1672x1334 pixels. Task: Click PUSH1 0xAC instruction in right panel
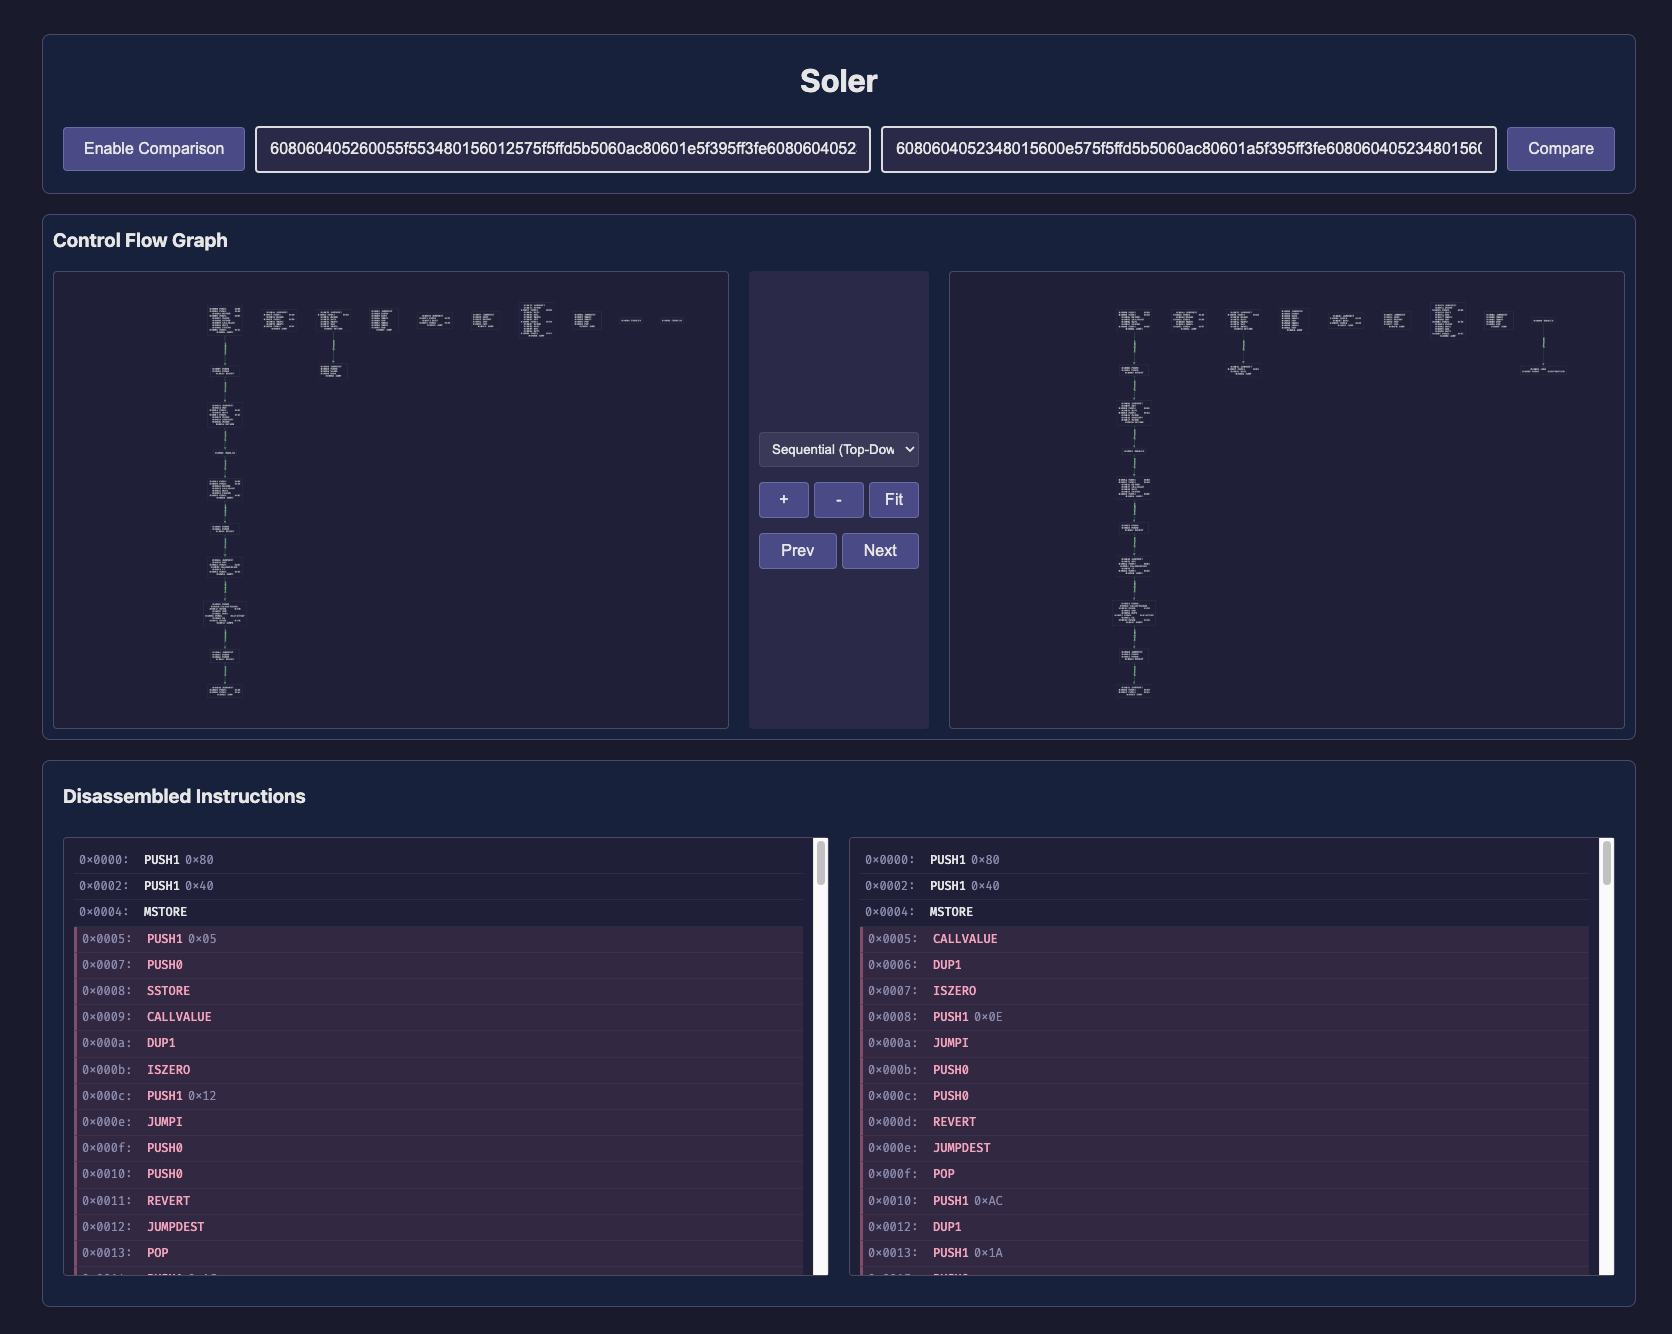(966, 1201)
